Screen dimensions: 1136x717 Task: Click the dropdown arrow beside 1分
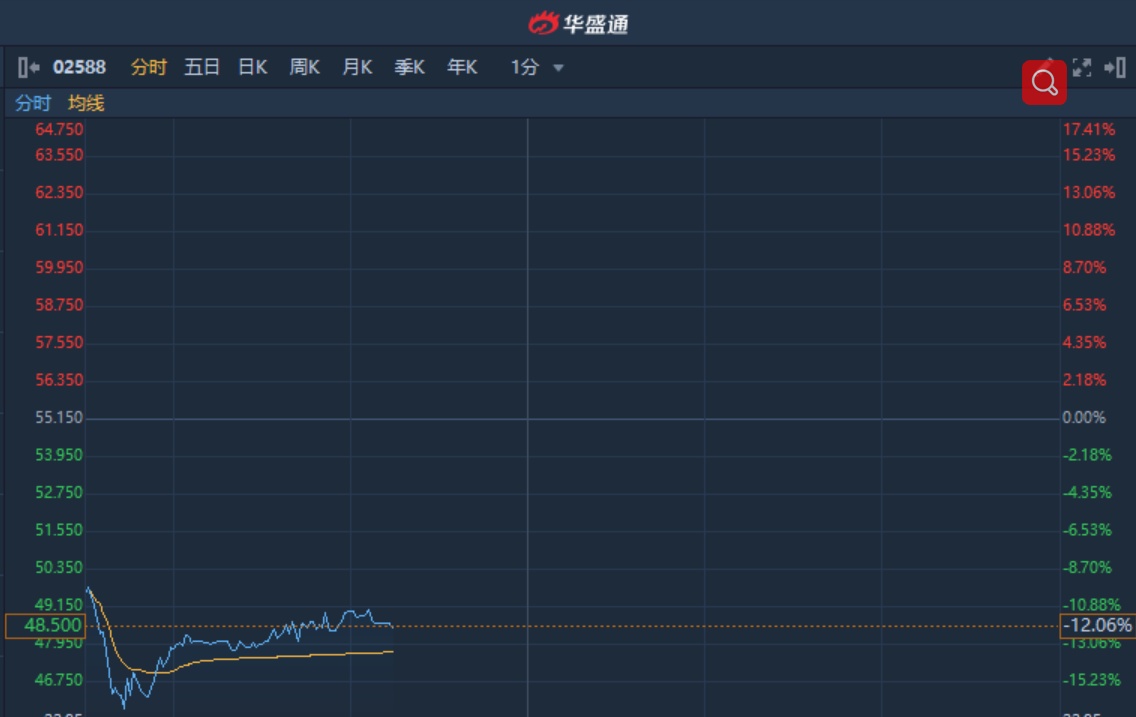[x=558, y=68]
